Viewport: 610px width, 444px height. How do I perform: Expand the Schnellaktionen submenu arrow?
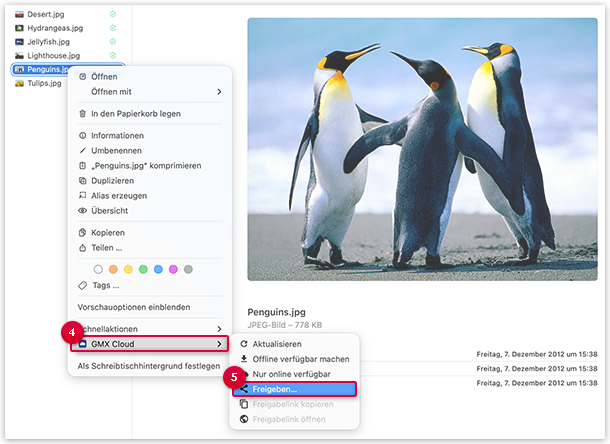tap(219, 329)
